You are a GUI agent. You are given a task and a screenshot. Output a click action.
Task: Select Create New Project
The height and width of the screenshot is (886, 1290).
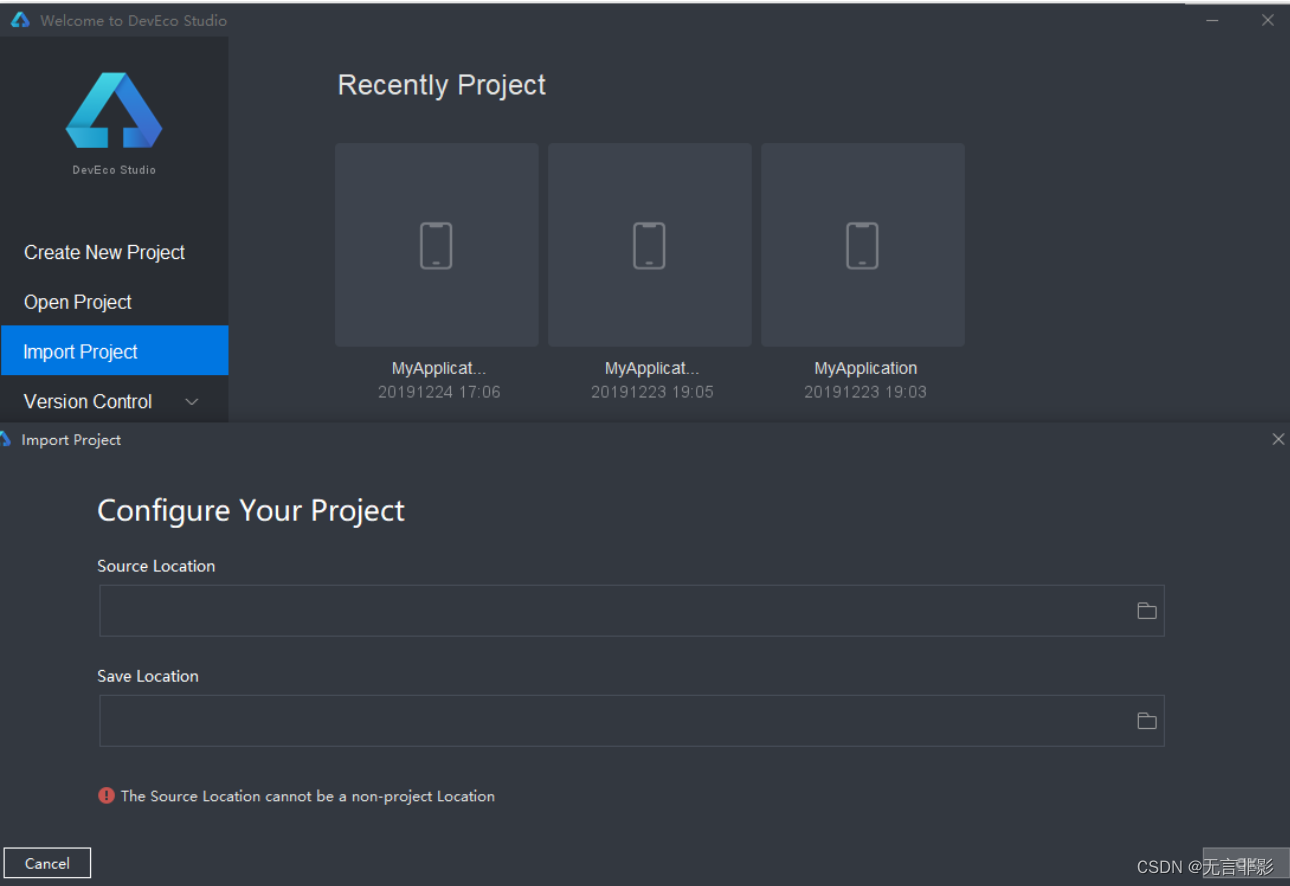(x=105, y=253)
